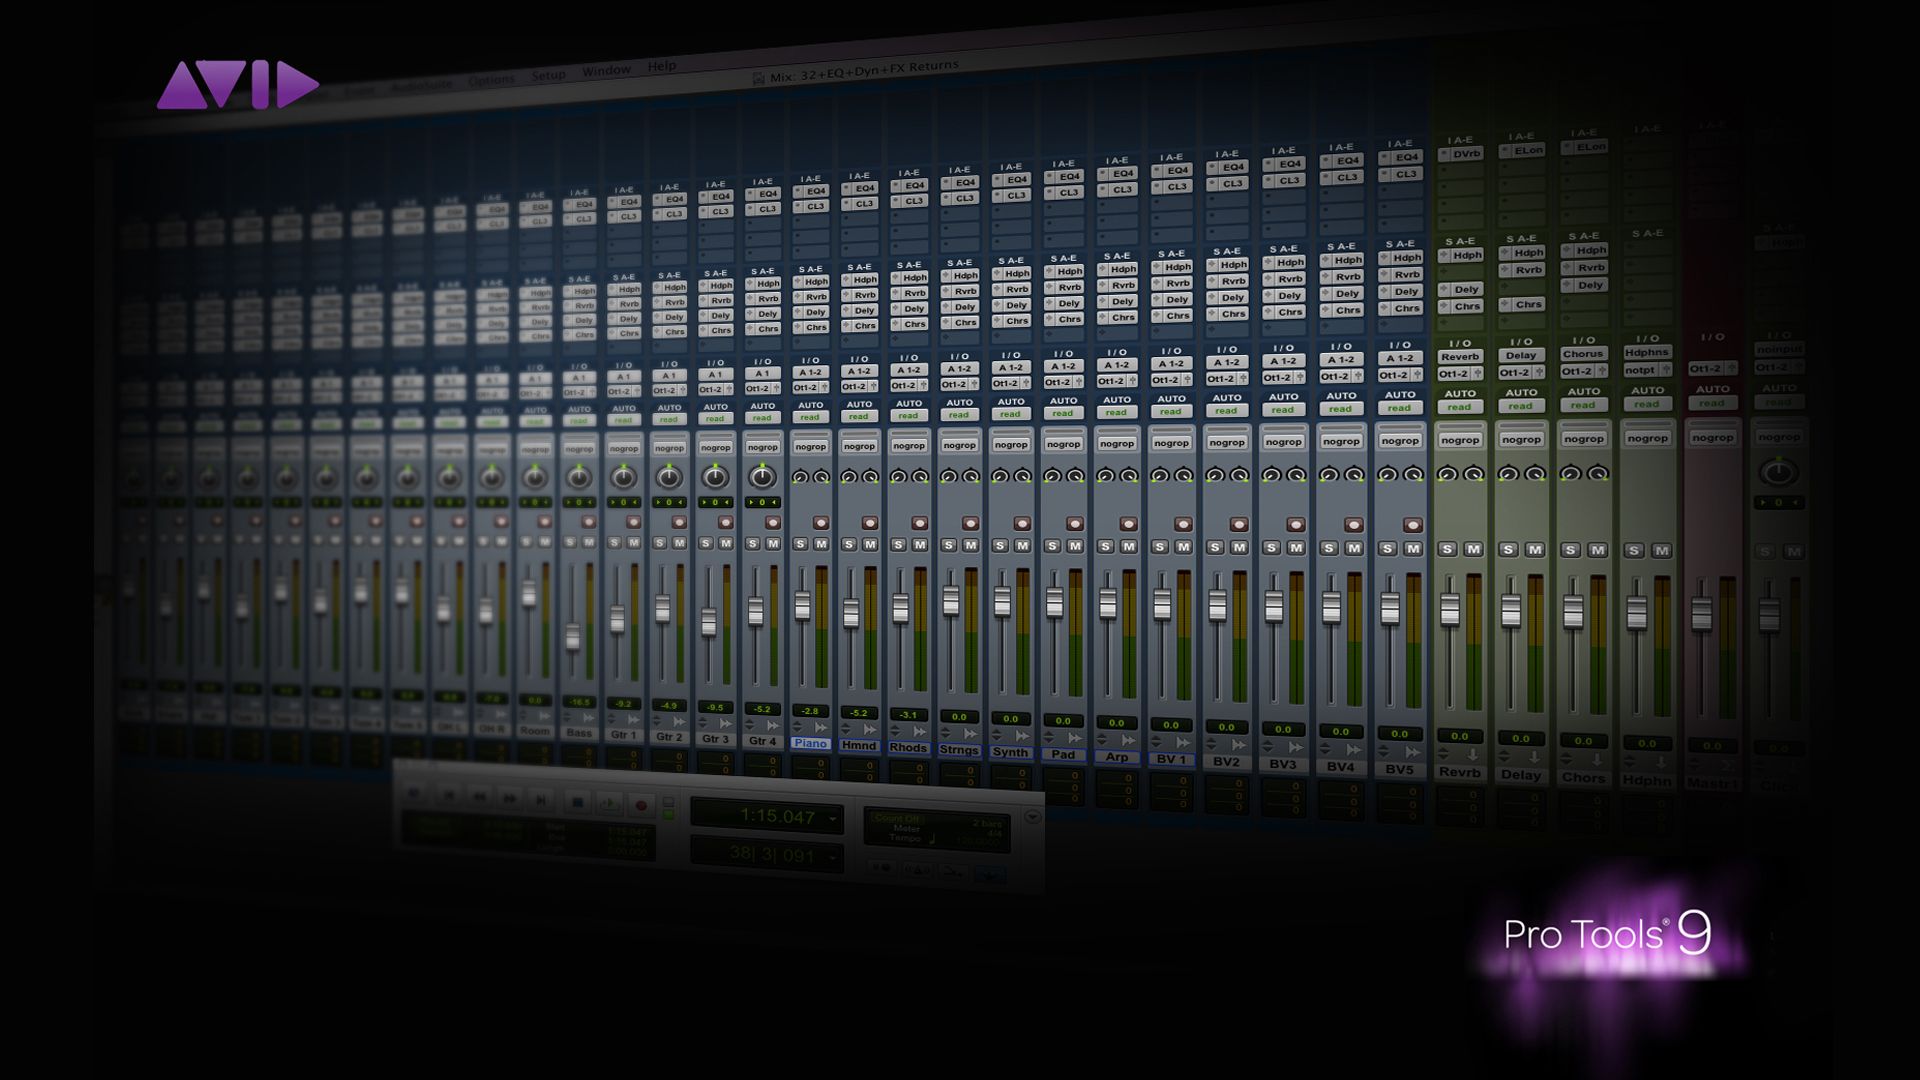Click the Stop button in the transport
The image size is (1920, 1080).
tap(578, 804)
